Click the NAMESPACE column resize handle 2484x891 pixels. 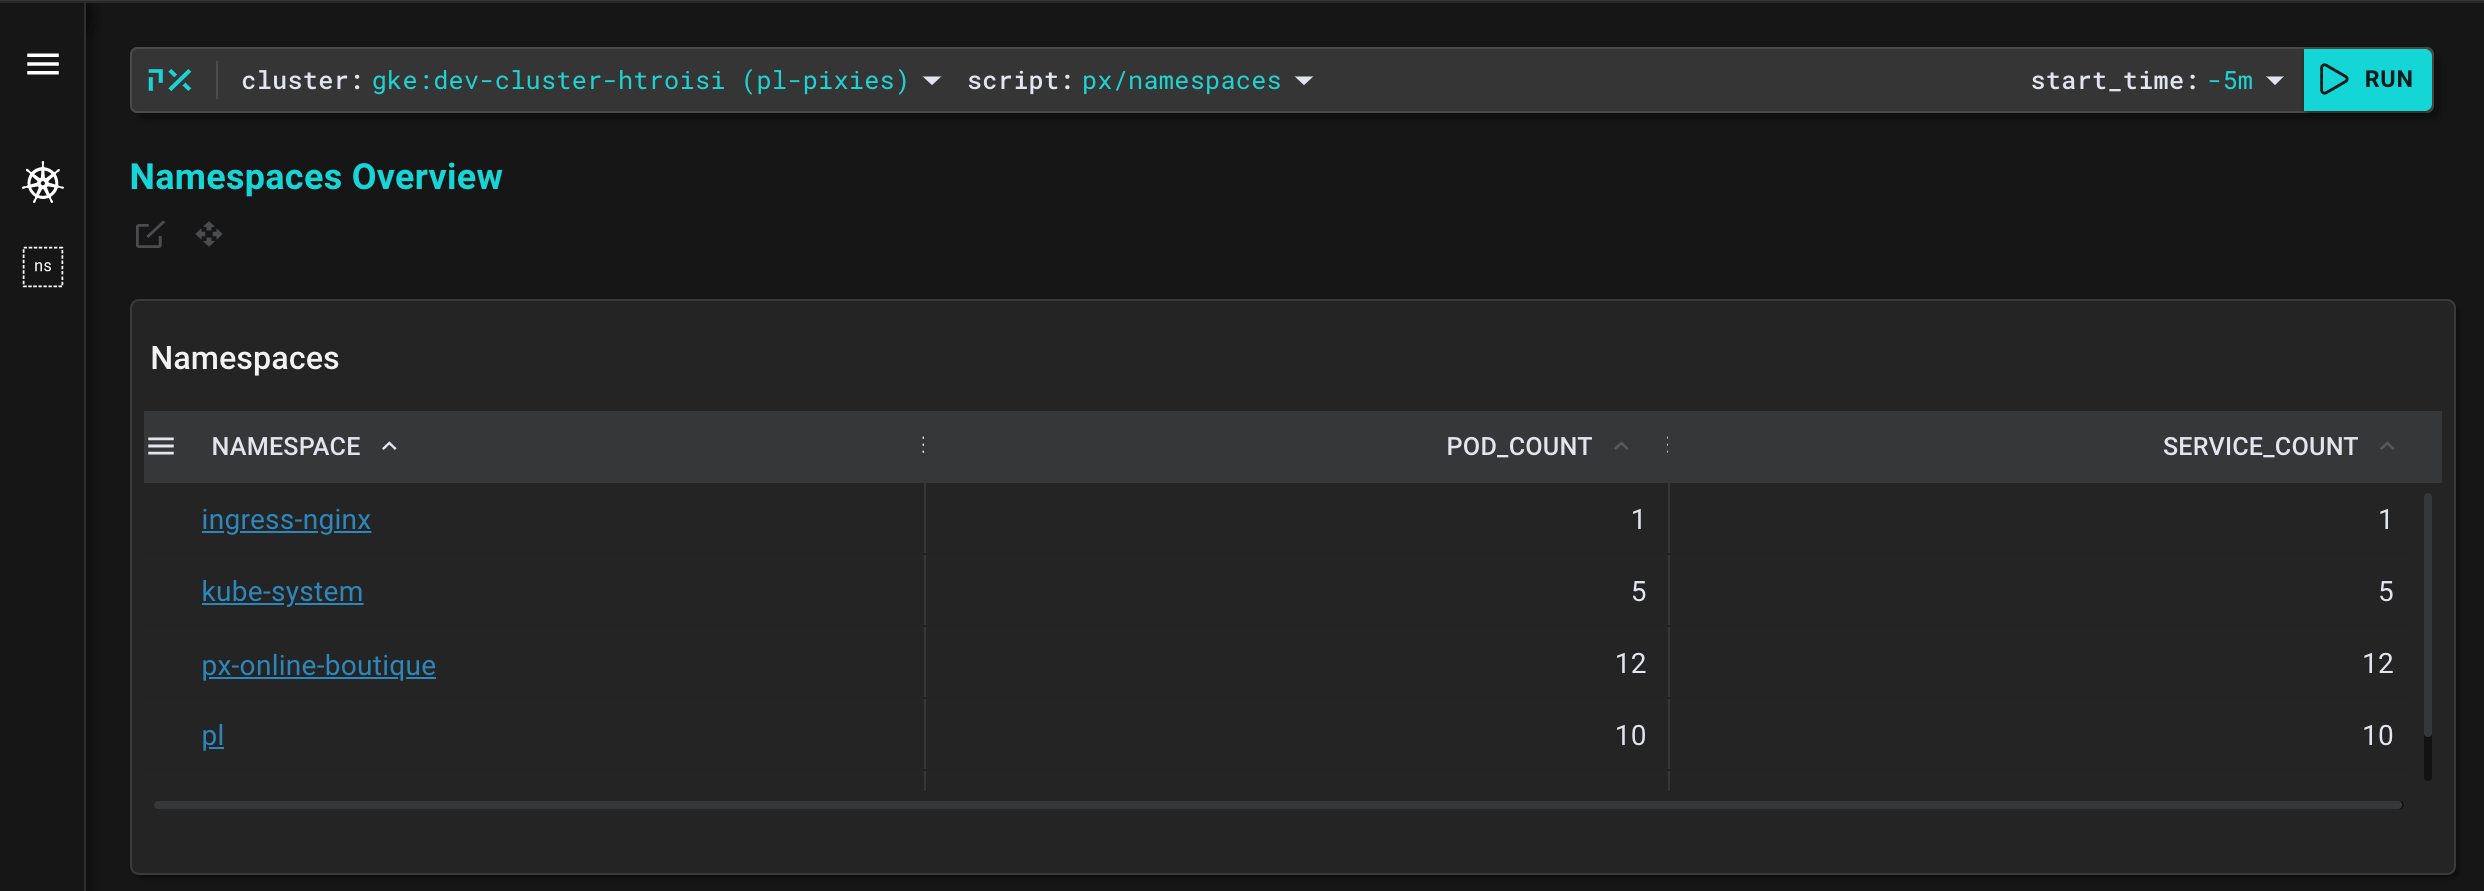tap(923, 446)
